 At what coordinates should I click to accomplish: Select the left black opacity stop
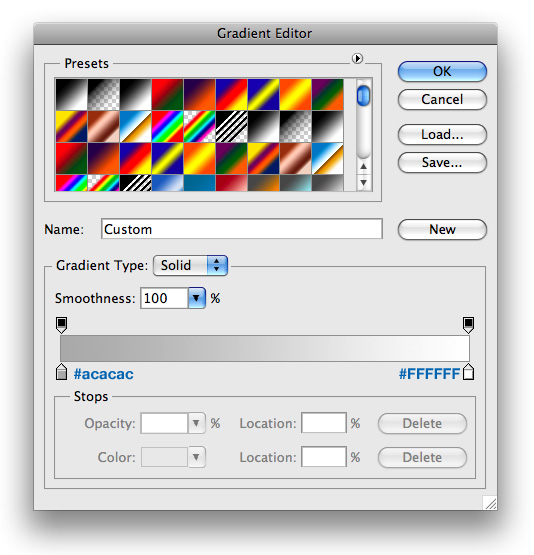point(62,325)
